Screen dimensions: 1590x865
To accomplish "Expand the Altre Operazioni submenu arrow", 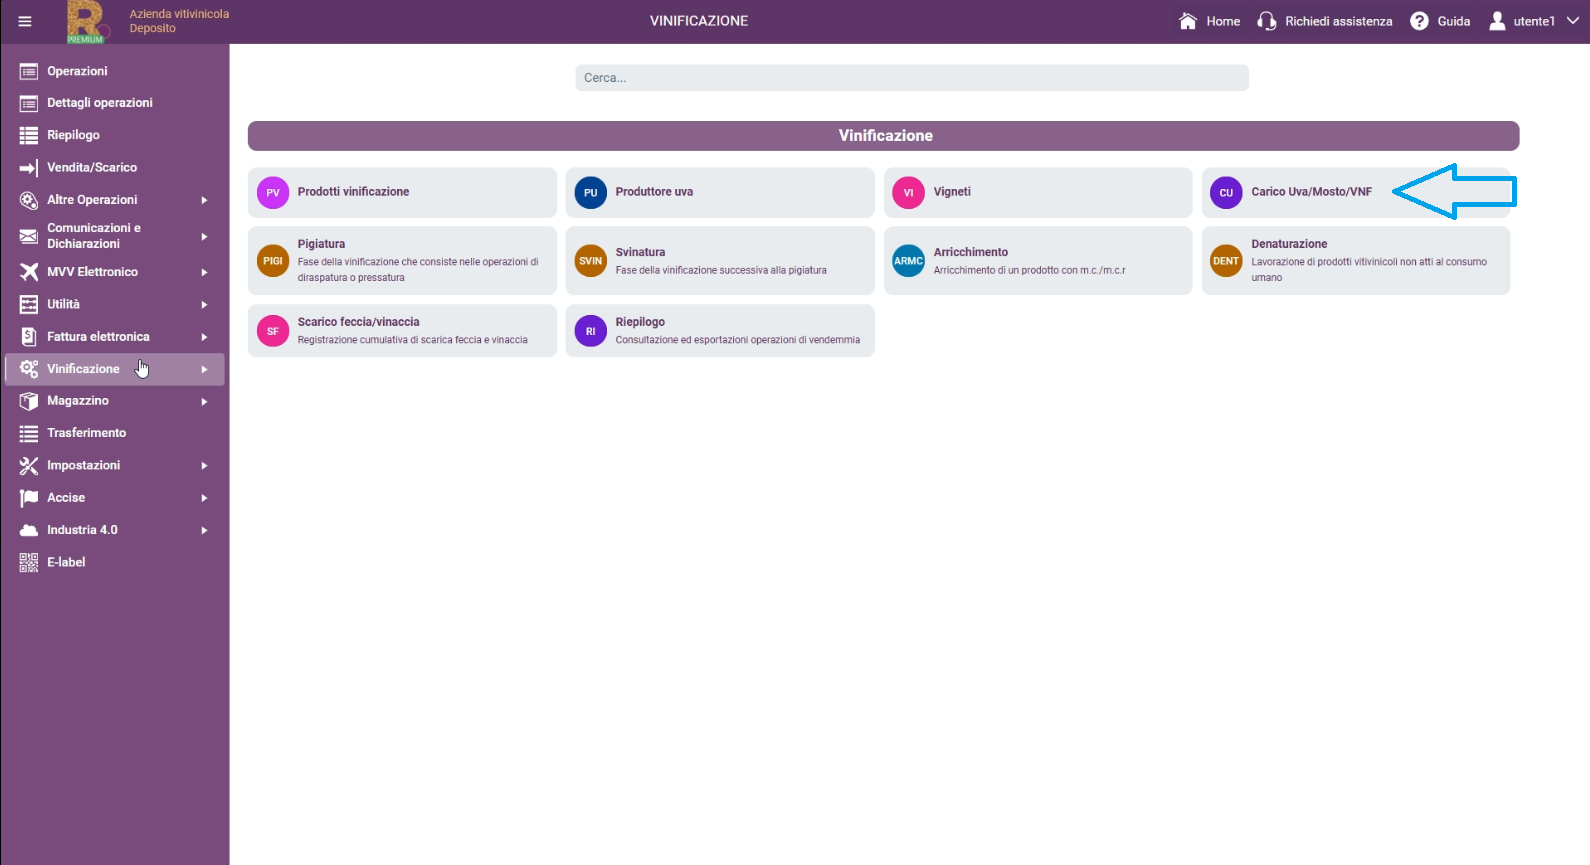I will tap(204, 200).
